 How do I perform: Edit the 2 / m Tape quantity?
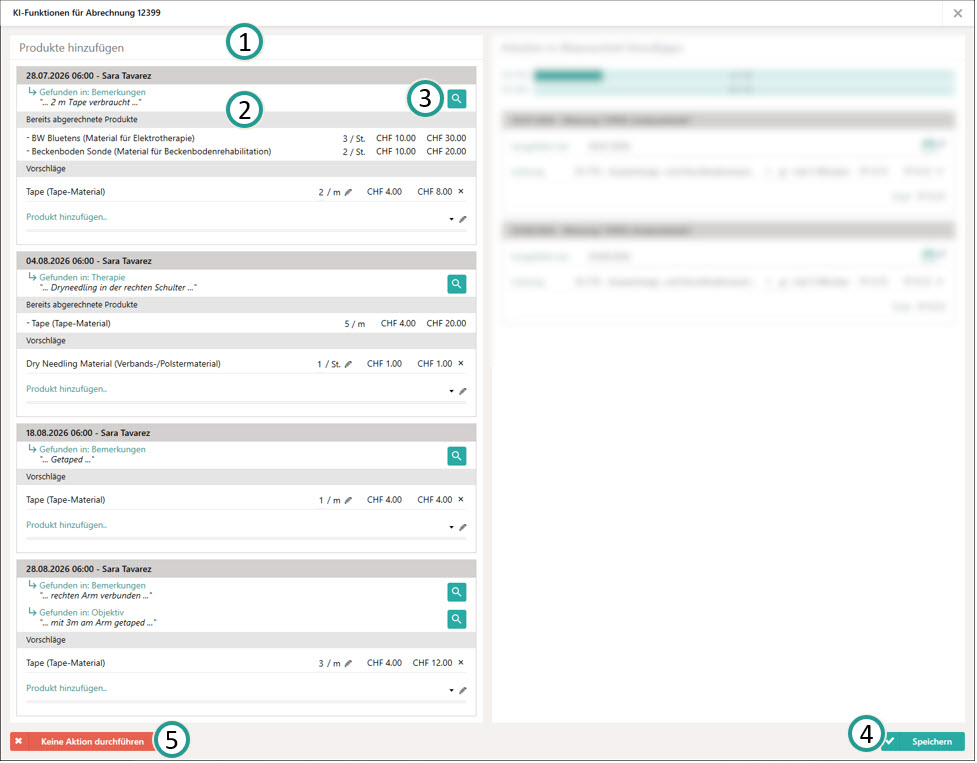348,192
